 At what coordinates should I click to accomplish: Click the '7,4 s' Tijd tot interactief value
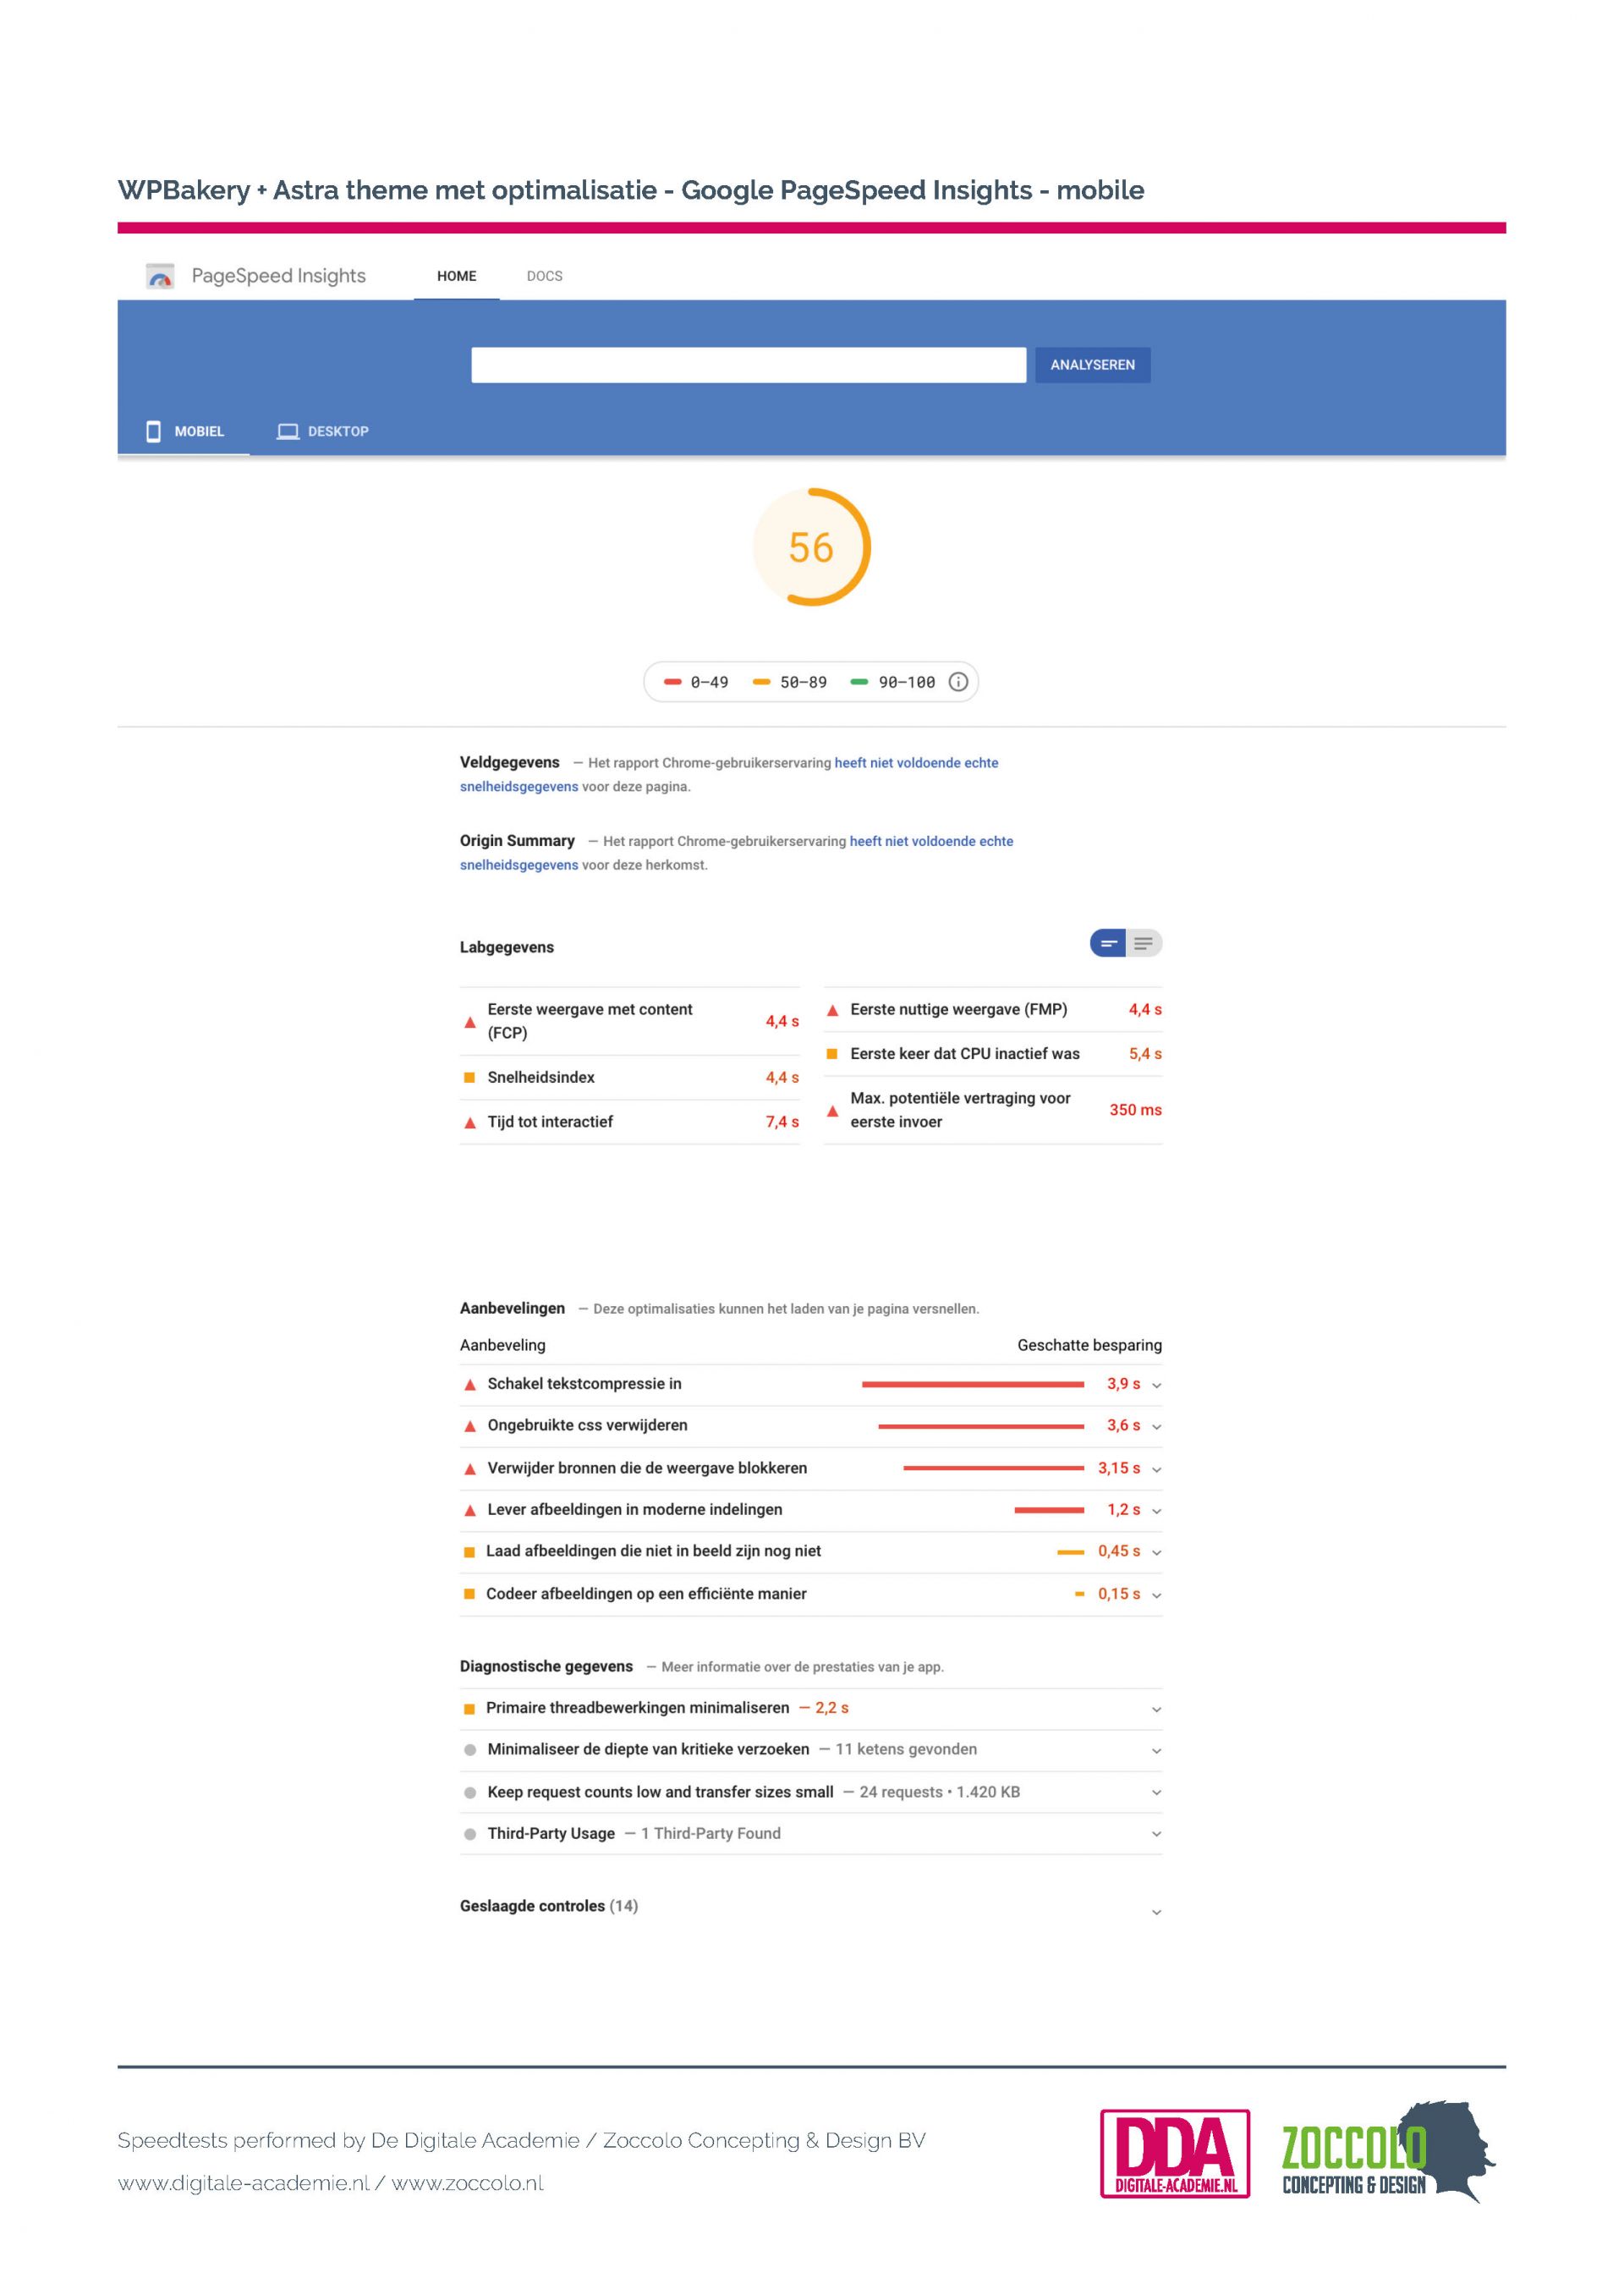click(x=782, y=1122)
